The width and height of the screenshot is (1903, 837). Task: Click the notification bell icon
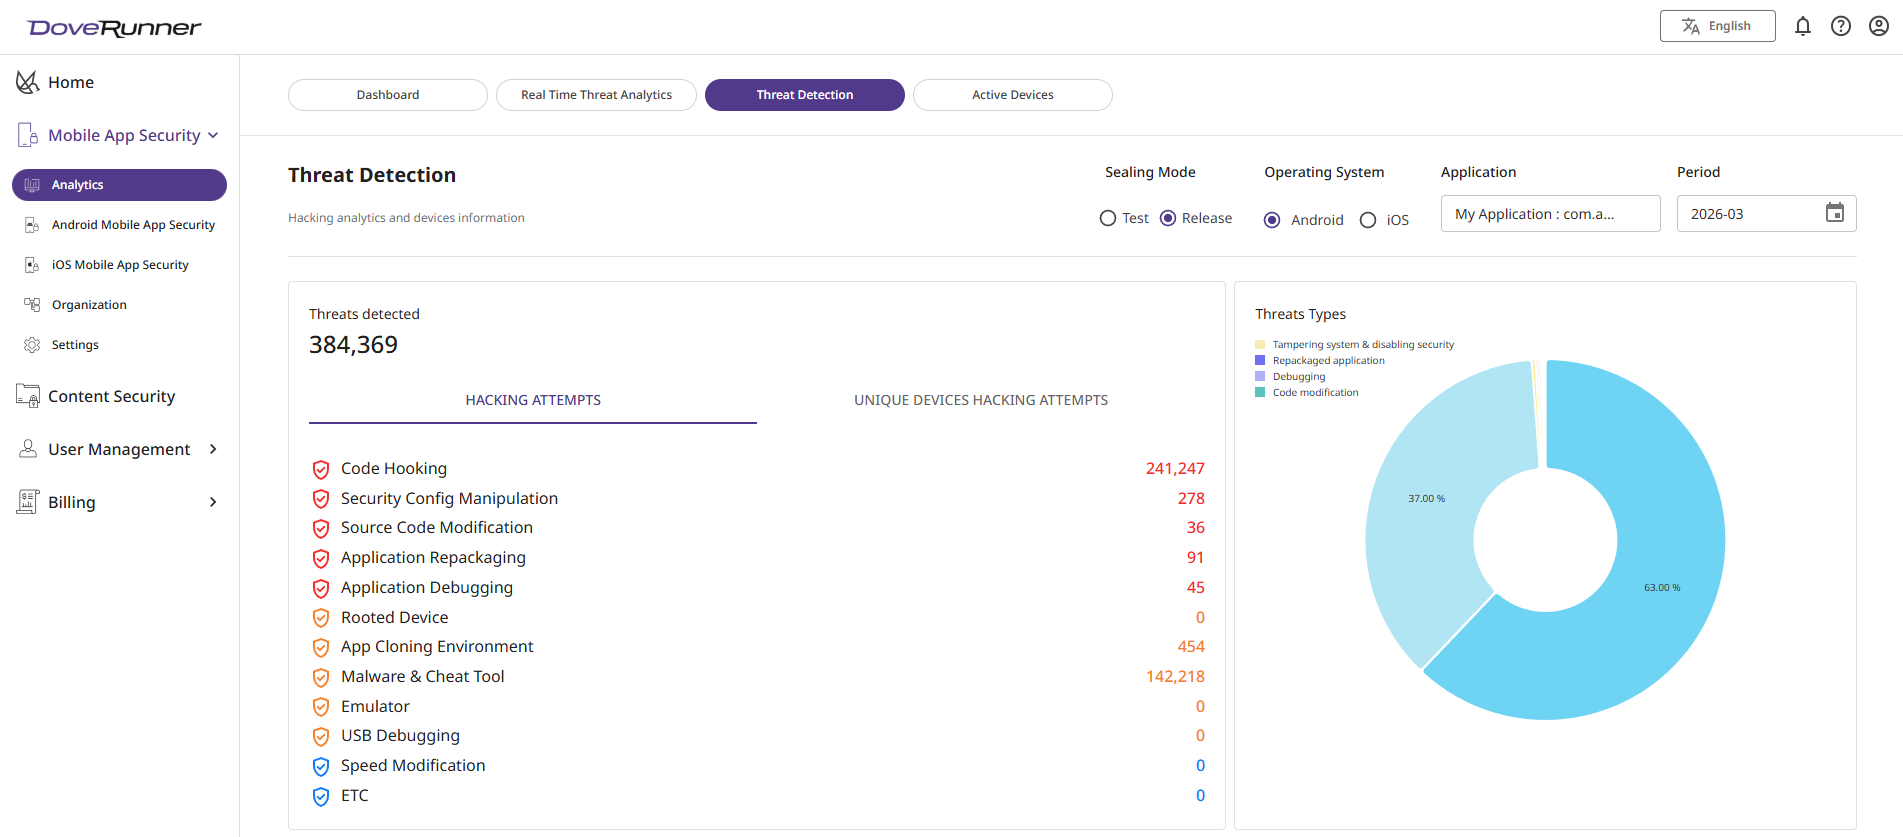[1802, 26]
